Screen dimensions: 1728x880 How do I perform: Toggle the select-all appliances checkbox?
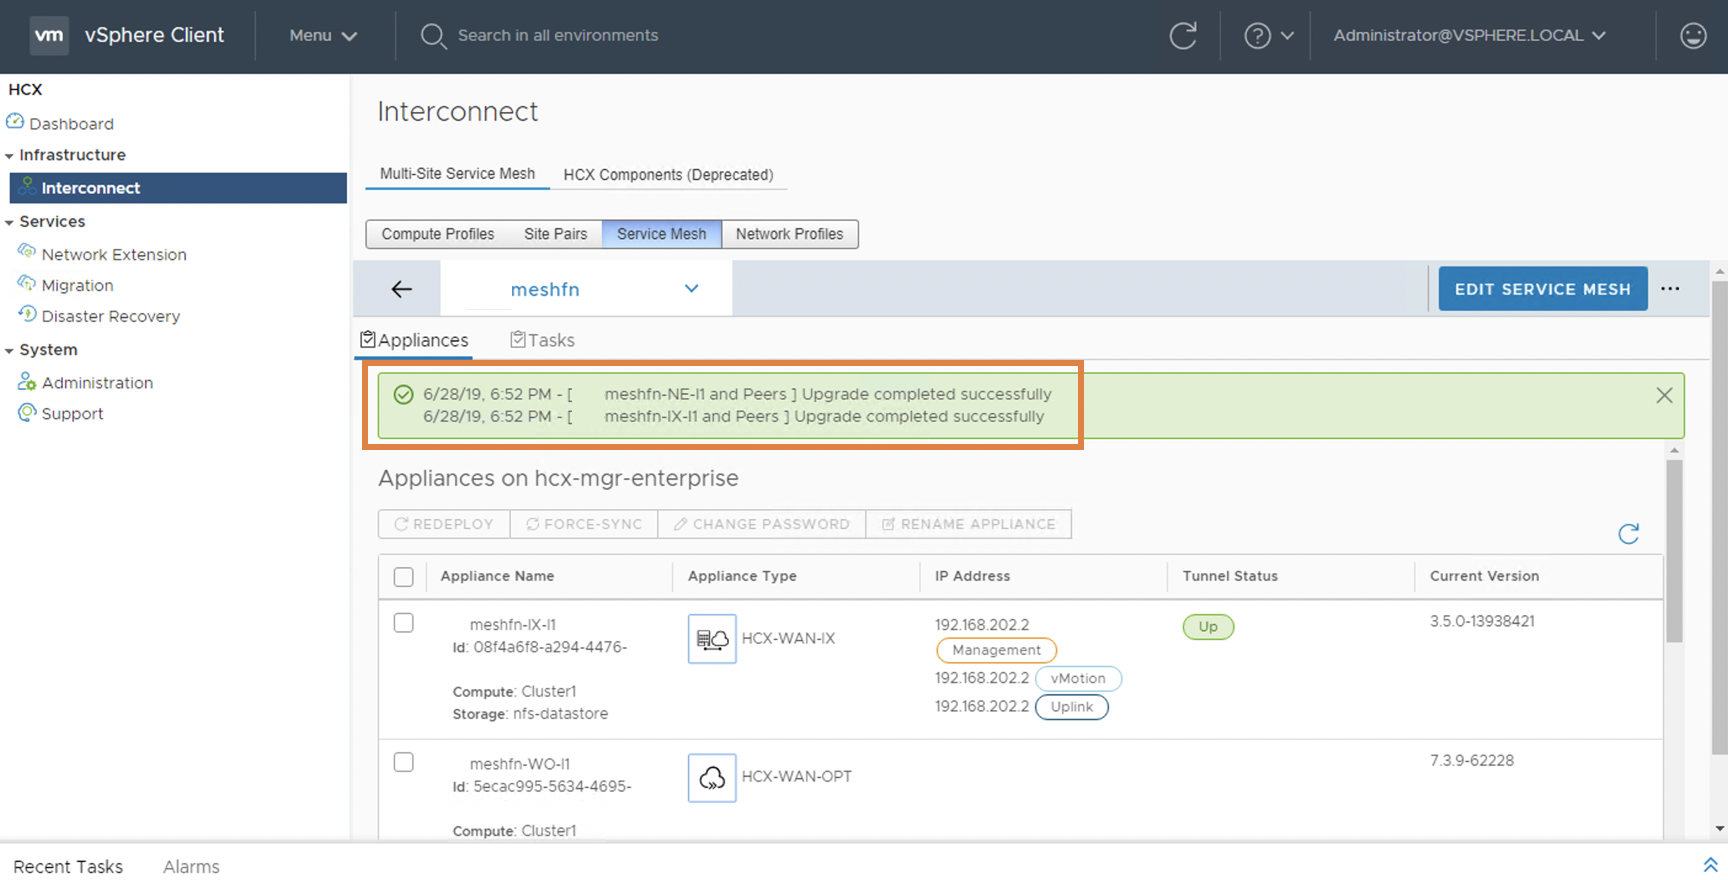pyautogui.click(x=404, y=577)
